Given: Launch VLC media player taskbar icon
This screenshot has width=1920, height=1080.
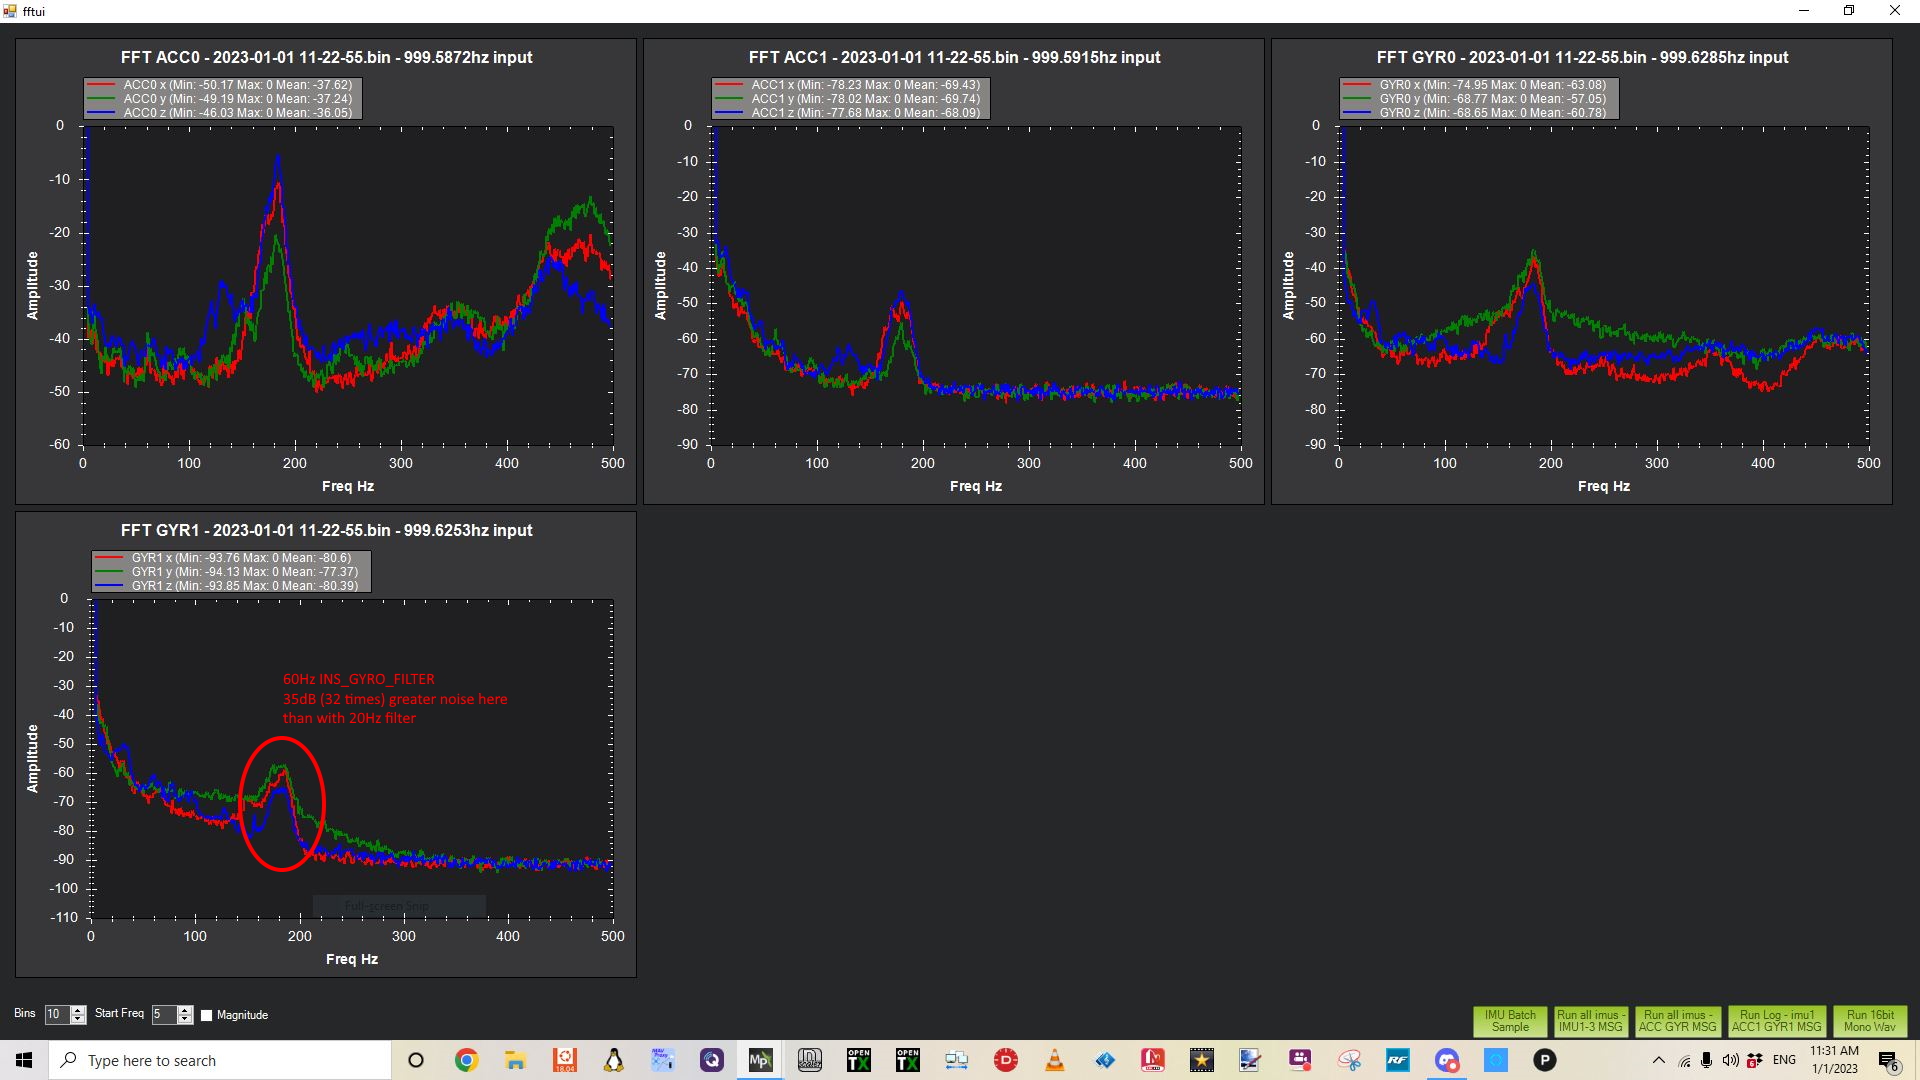Looking at the screenshot, I should click(1054, 1060).
